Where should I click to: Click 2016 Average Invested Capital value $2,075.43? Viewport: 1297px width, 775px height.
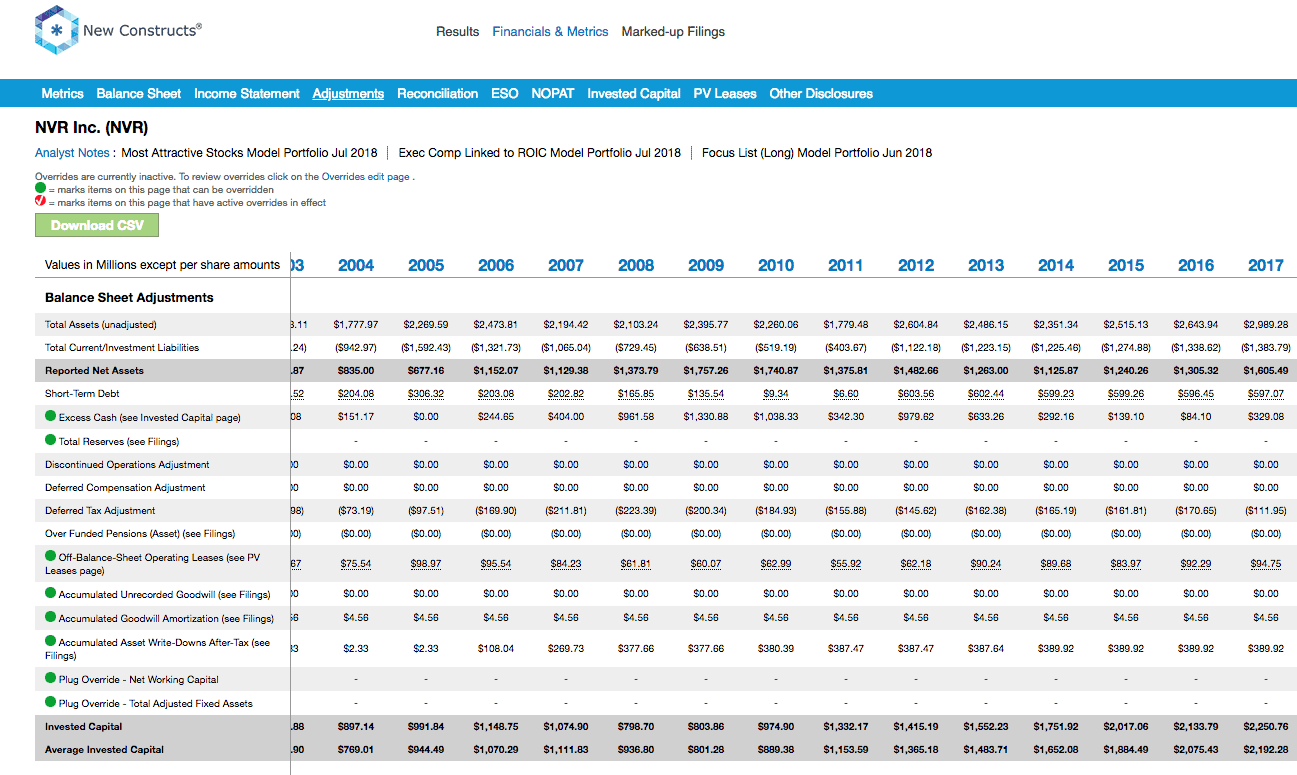pyautogui.click(x=1196, y=750)
